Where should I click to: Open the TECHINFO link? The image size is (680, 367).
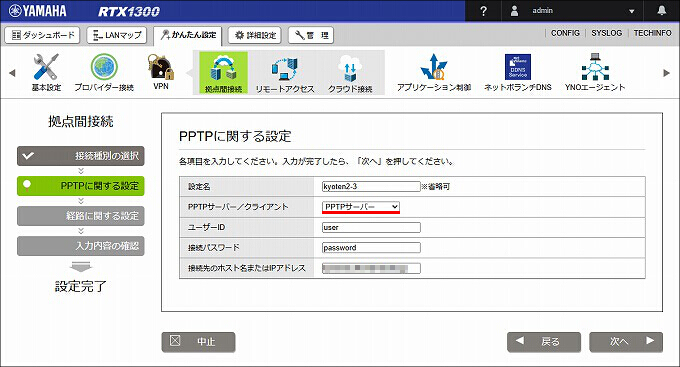[652, 33]
